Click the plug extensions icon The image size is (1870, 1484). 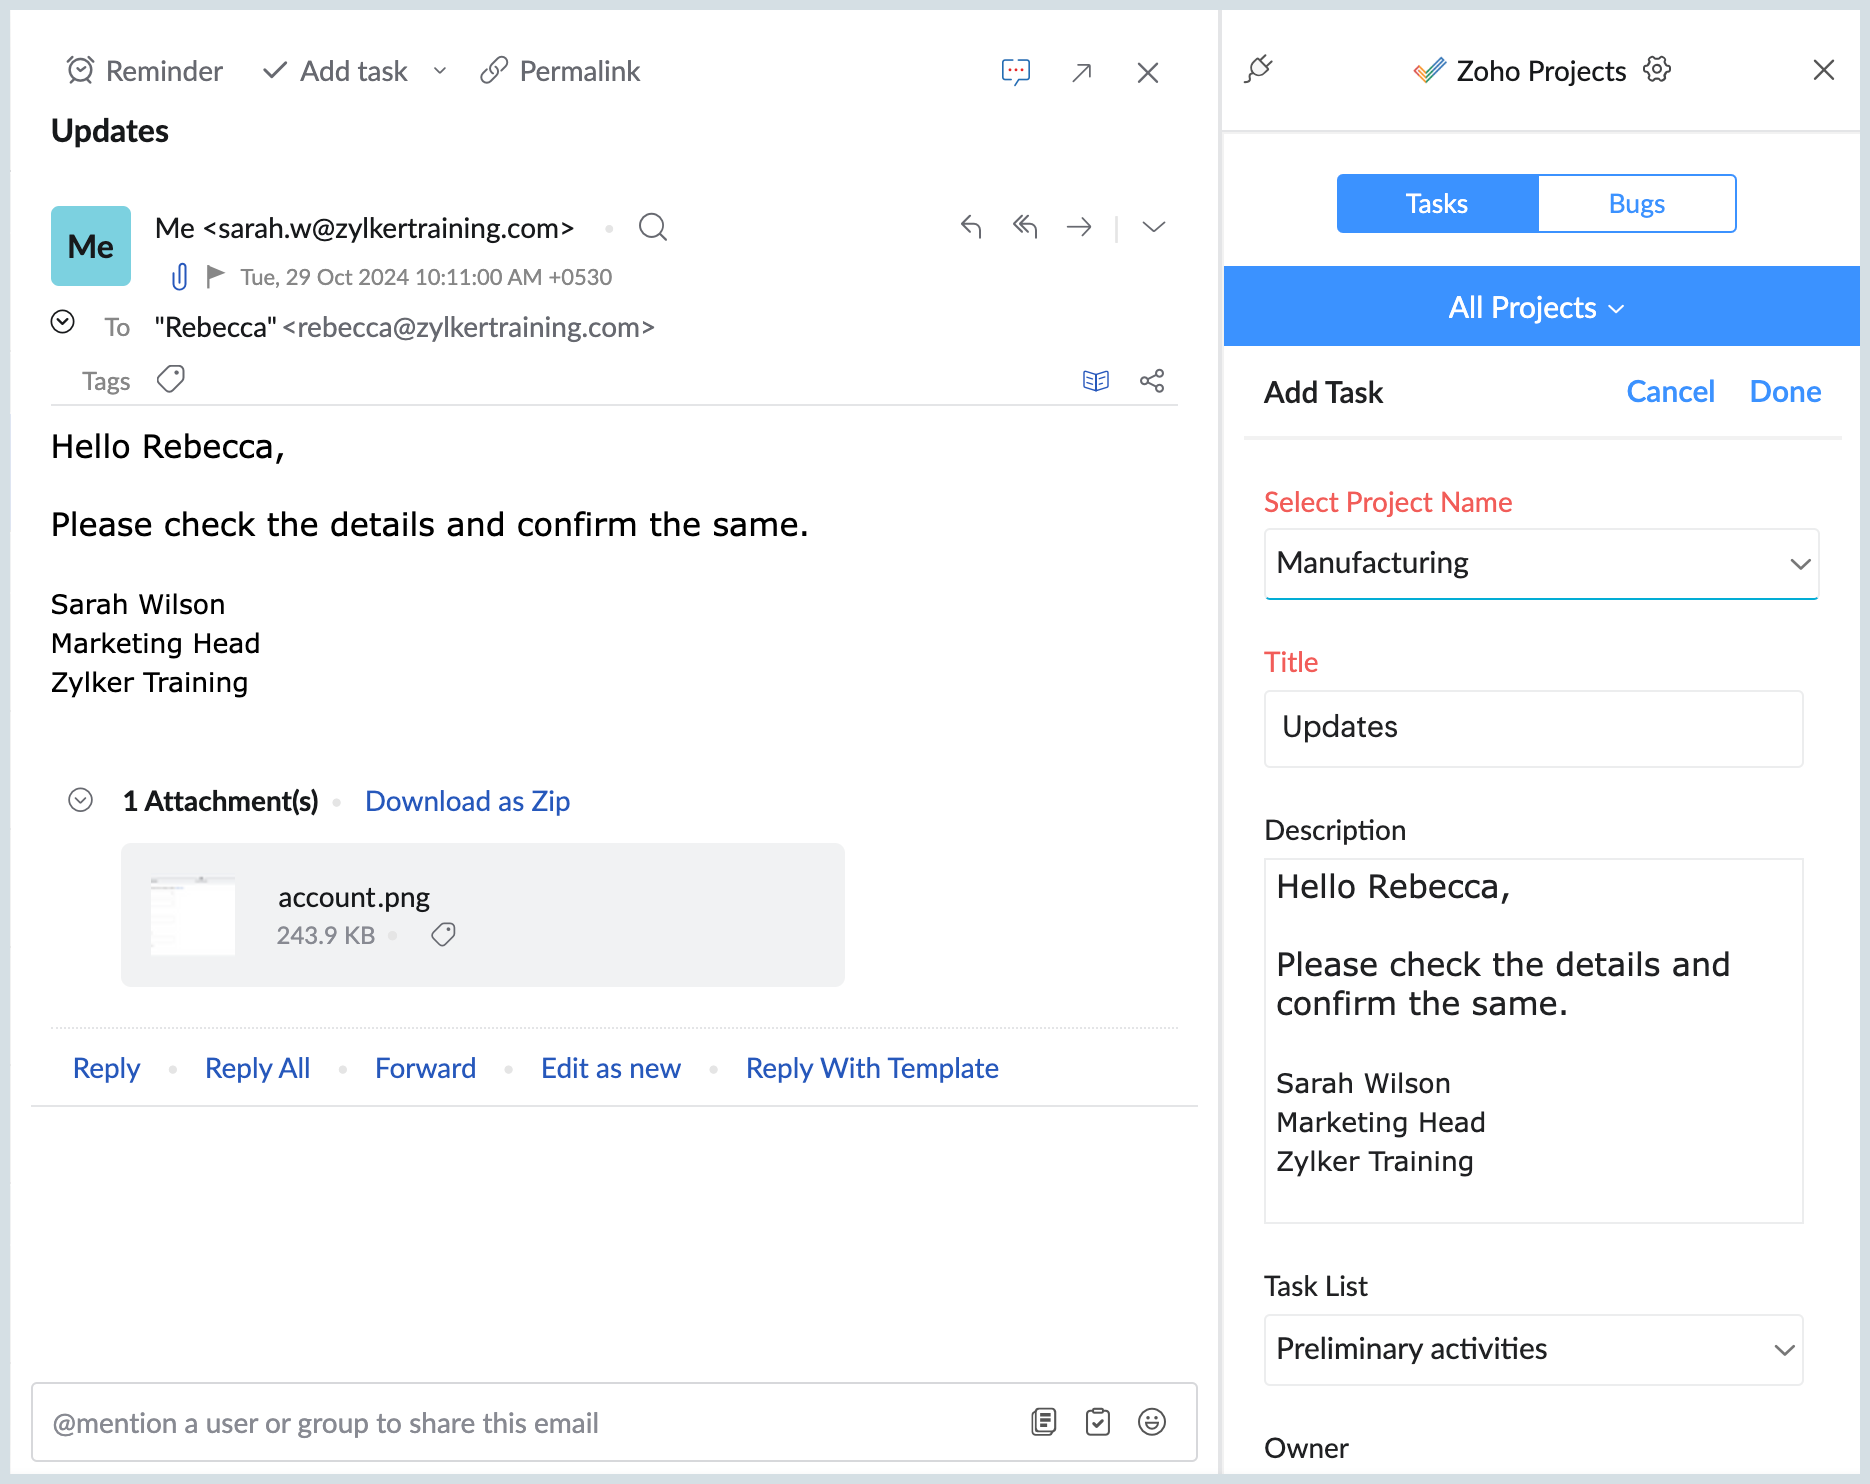pos(1258,70)
